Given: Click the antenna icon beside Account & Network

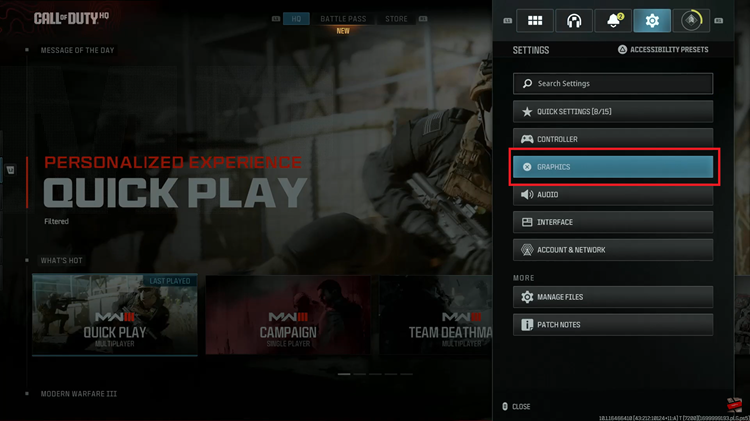Looking at the screenshot, I should 527,250.
